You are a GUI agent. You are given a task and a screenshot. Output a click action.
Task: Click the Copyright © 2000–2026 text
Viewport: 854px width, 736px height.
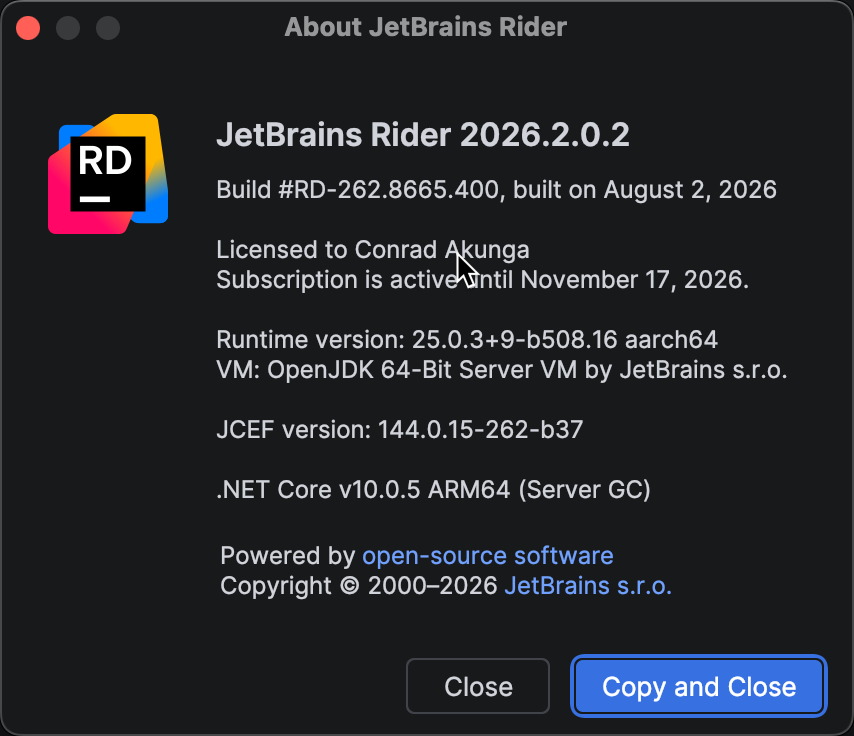point(359,586)
